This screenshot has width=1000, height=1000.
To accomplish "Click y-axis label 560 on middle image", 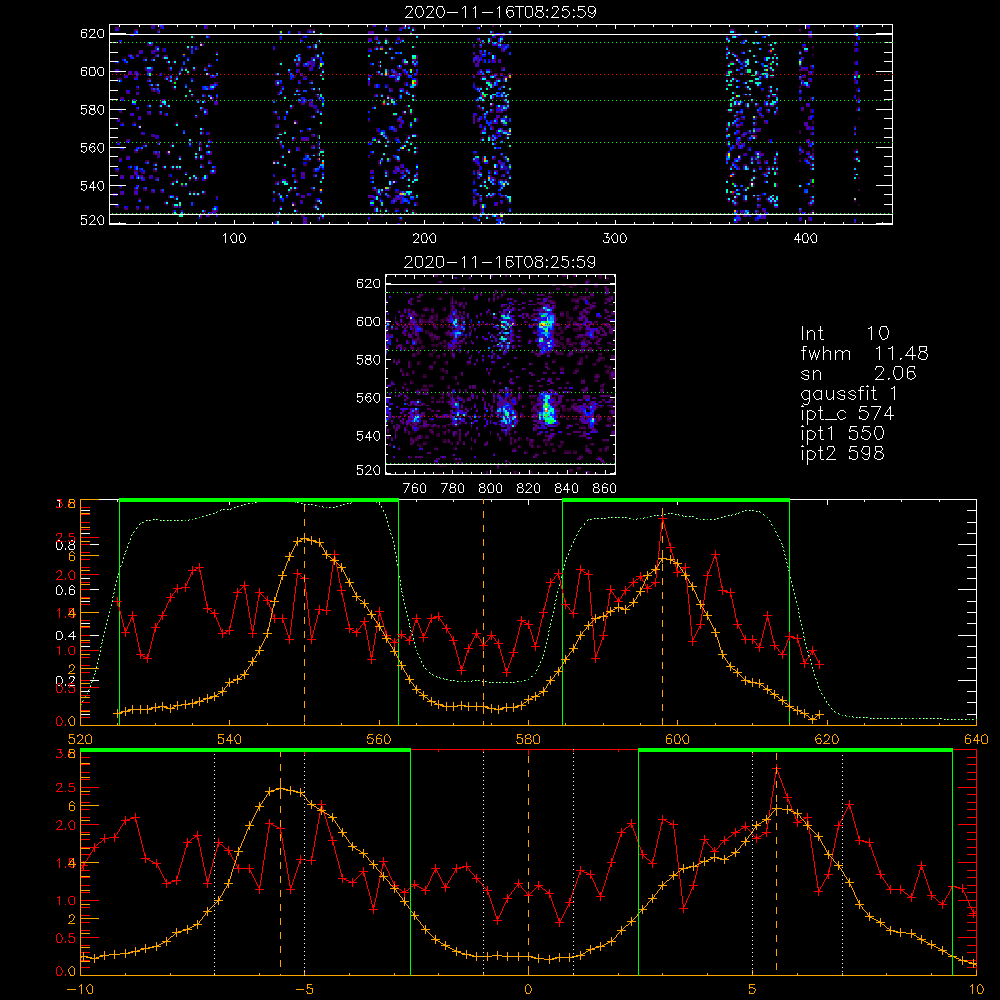I will coord(368,398).
